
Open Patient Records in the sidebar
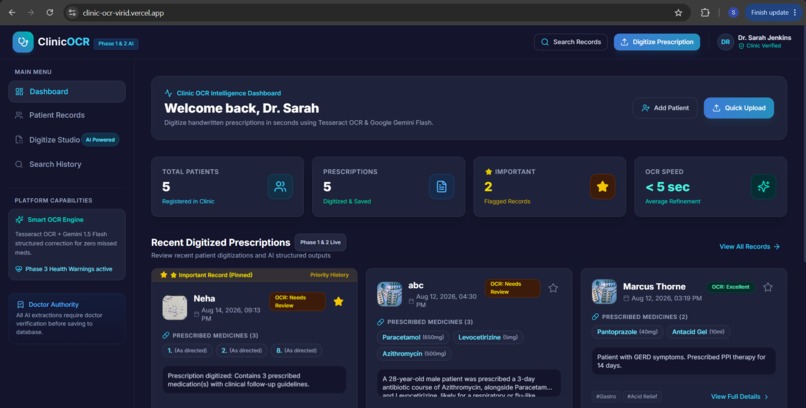[x=67, y=115]
